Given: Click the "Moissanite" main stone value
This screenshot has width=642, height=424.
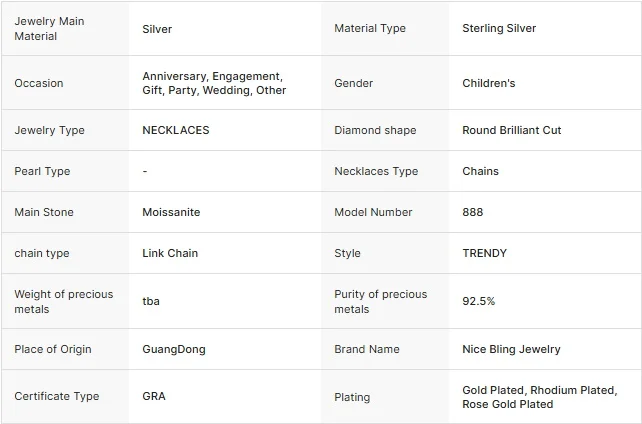Looking at the screenshot, I should click(171, 213).
